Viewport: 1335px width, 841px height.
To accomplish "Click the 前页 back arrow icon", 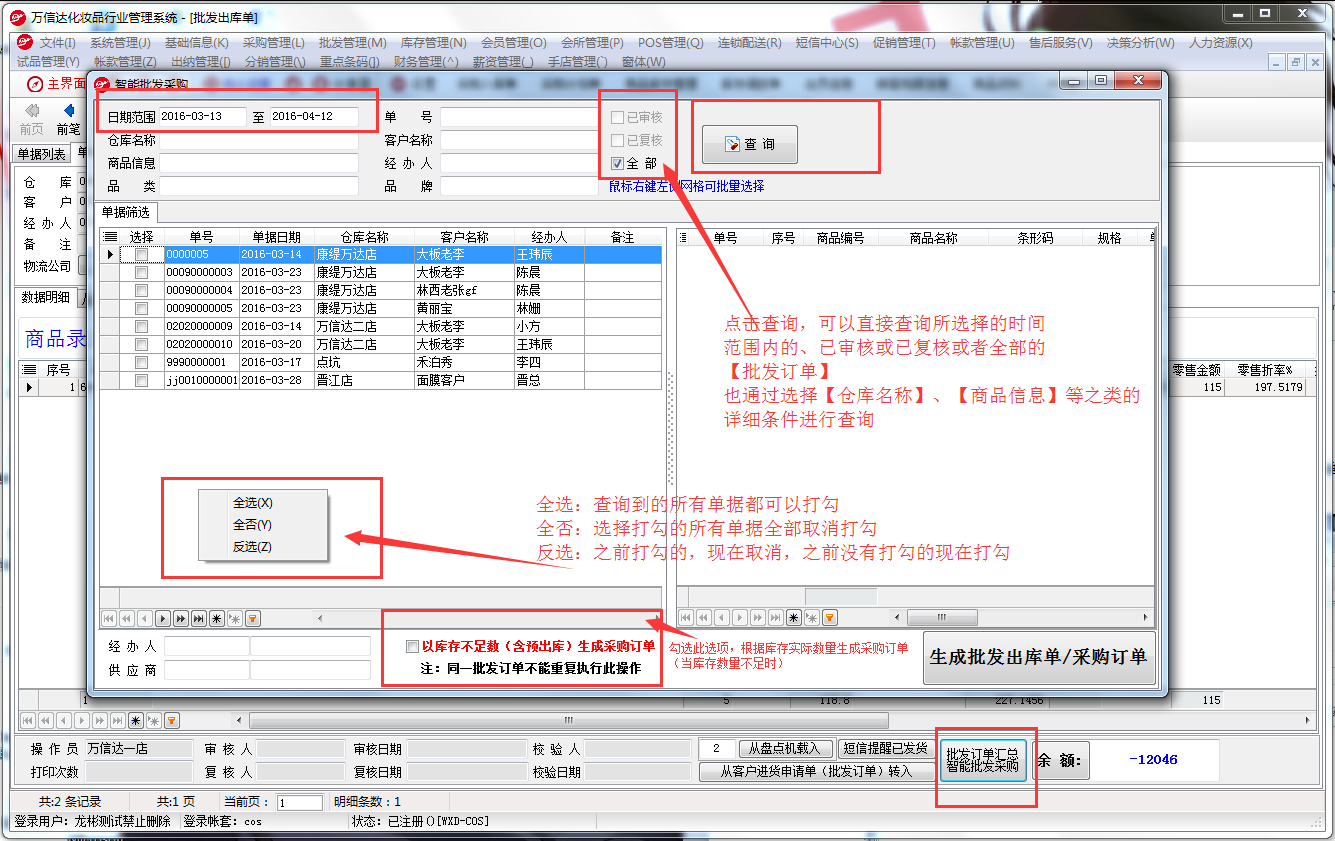I will [x=32, y=110].
